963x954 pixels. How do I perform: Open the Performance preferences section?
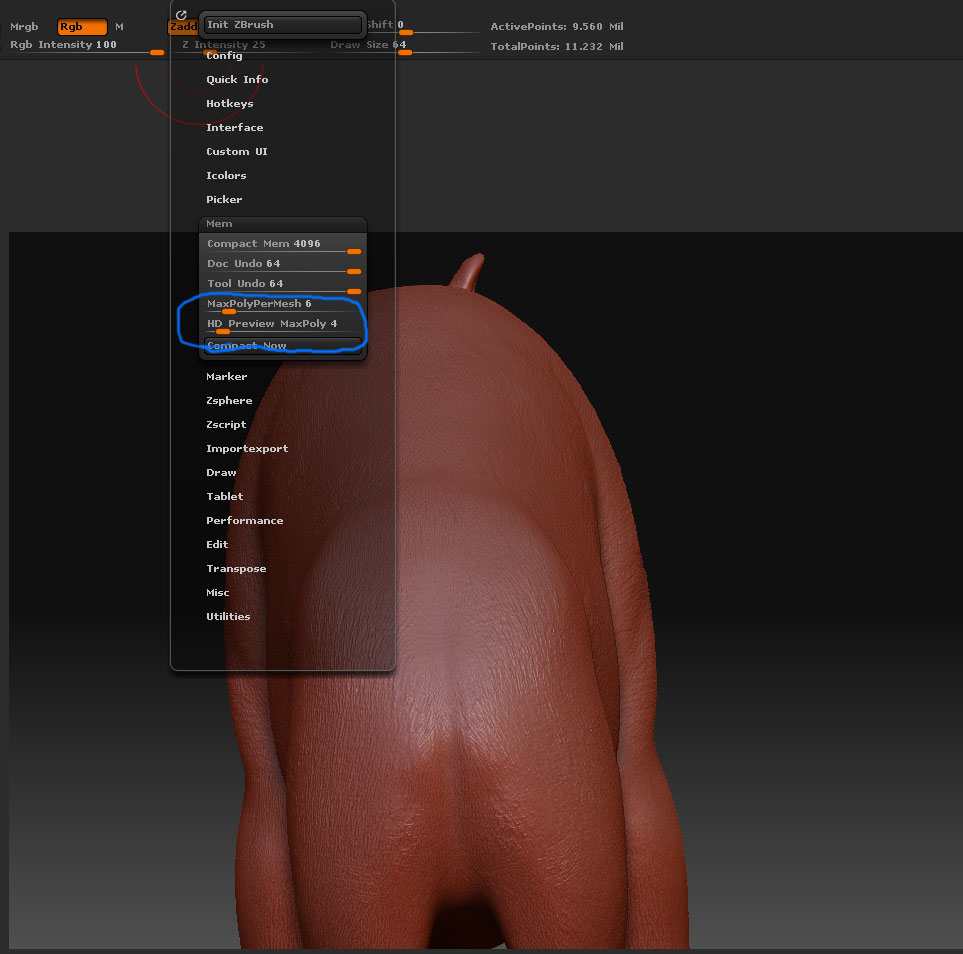pyautogui.click(x=244, y=520)
